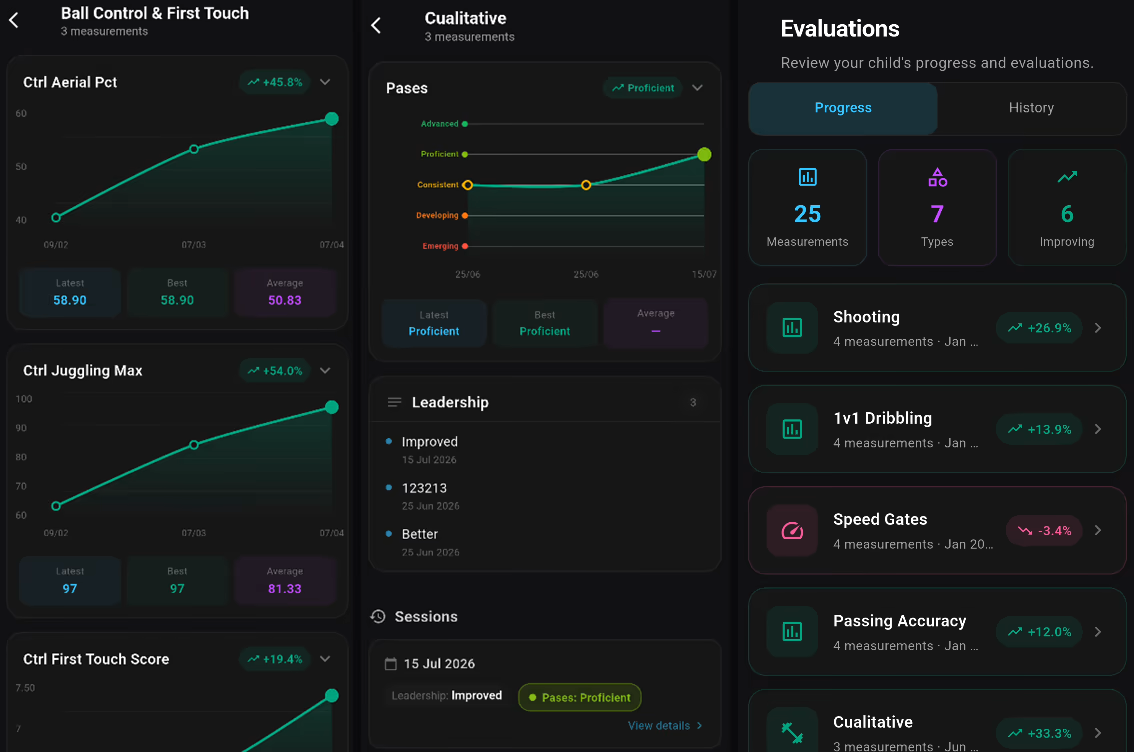Expand Ctrl Aerial Pct chart chevron
This screenshot has height=752, width=1134.
pos(325,82)
